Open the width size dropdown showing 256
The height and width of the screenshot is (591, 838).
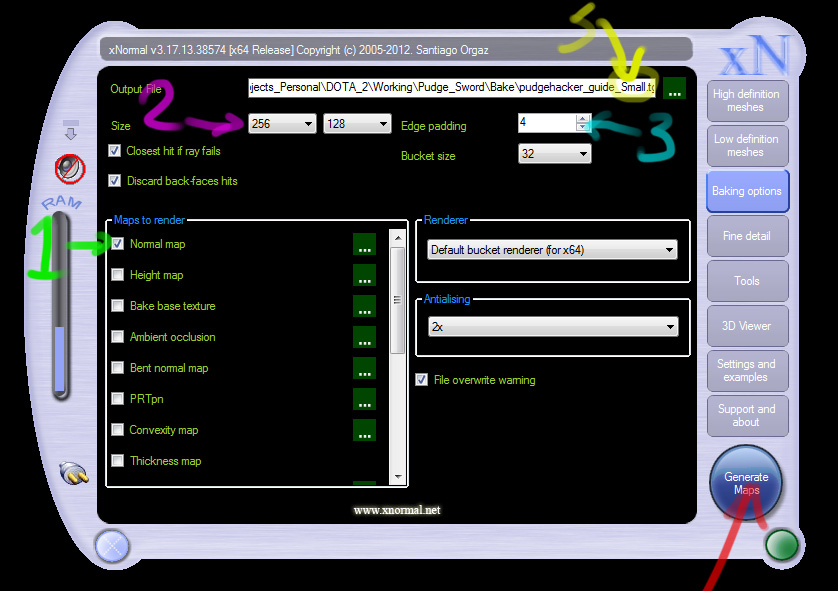tap(282, 124)
